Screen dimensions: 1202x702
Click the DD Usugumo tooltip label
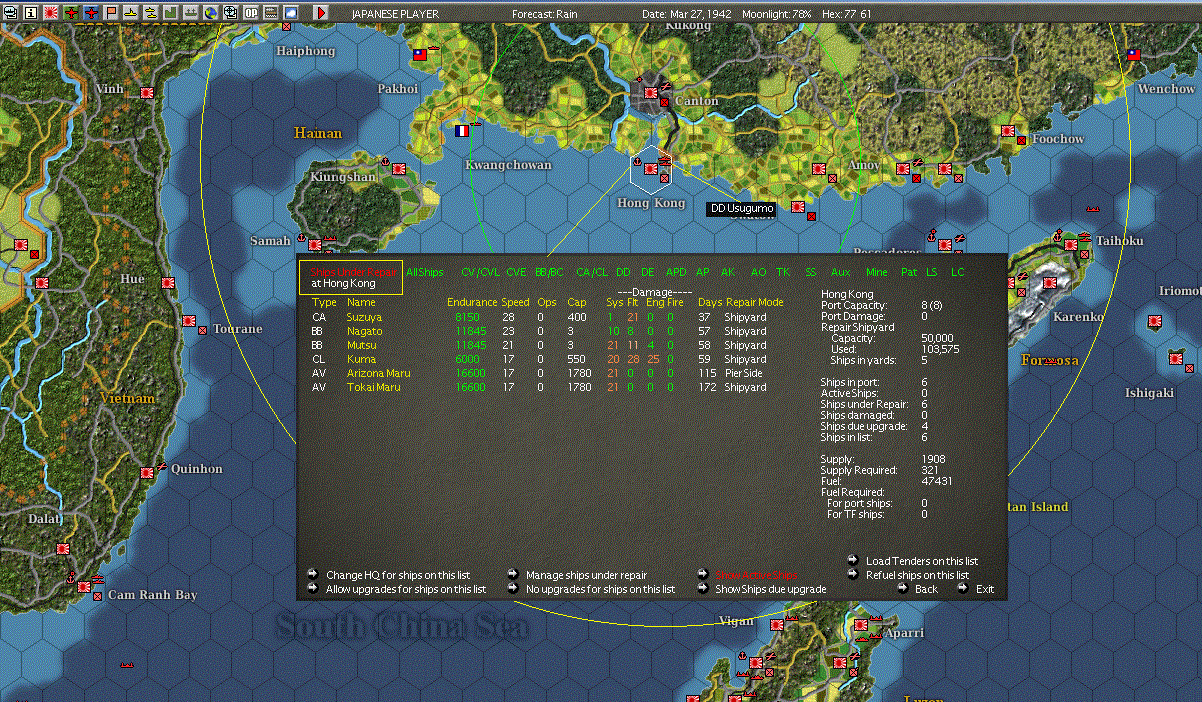pyautogui.click(x=740, y=208)
